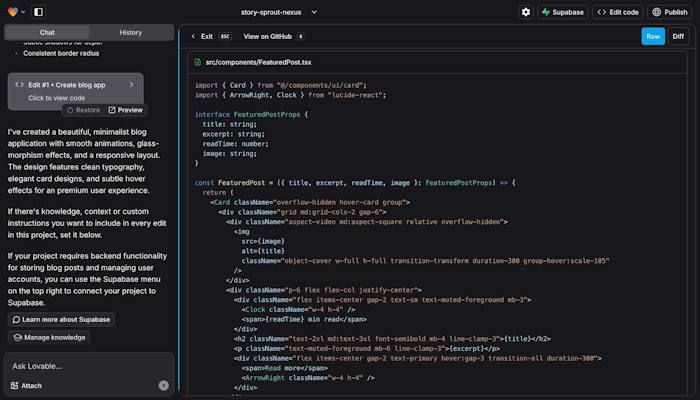Click Manage knowledge button
This screenshot has height=400, width=700.
(49, 338)
